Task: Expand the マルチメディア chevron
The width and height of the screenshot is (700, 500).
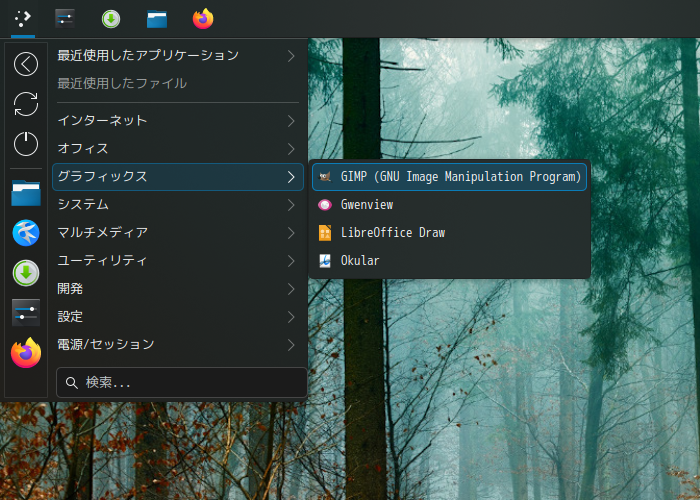Action: point(291,233)
